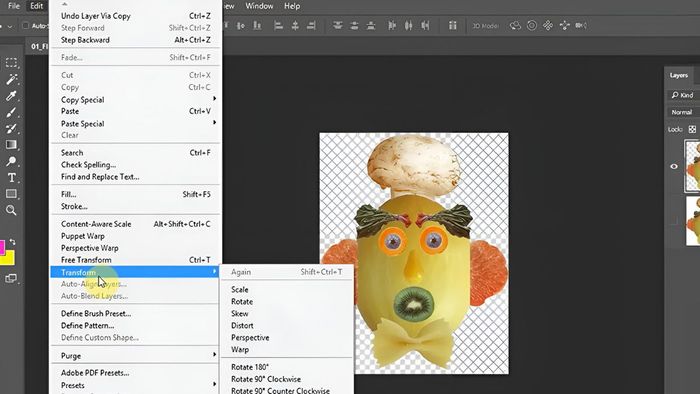Image resolution: width=700 pixels, height=394 pixels.
Task: Close the Edit menu via Edit
Action: coord(37,6)
